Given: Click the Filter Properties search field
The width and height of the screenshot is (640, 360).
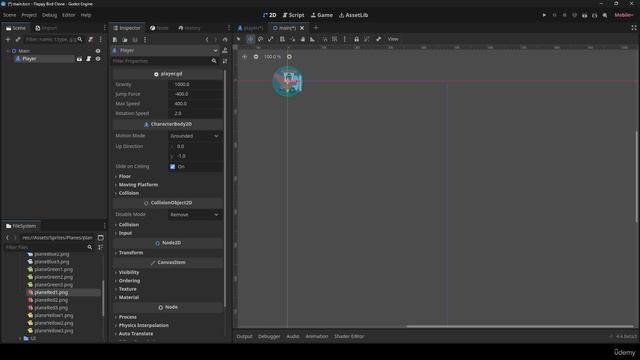Looking at the screenshot, I should click(x=165, y=61).
